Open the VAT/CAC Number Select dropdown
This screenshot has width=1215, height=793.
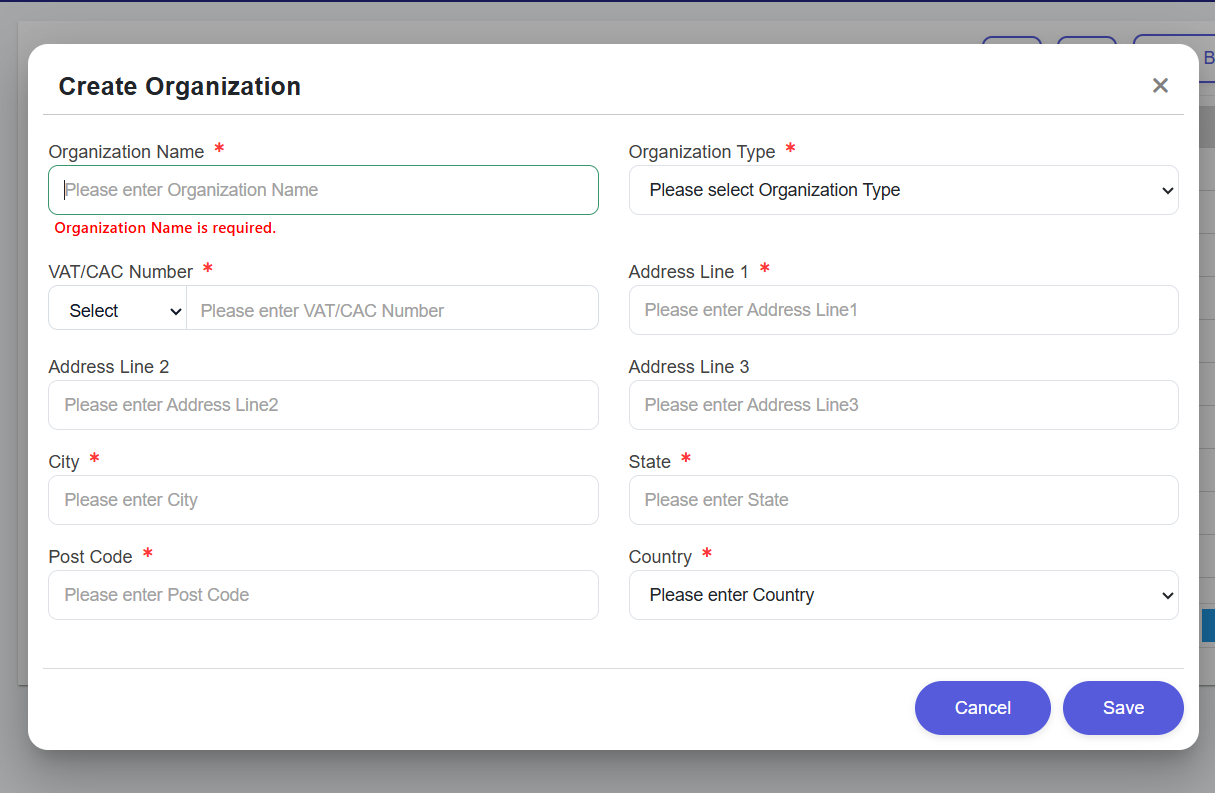coord(117,310)
